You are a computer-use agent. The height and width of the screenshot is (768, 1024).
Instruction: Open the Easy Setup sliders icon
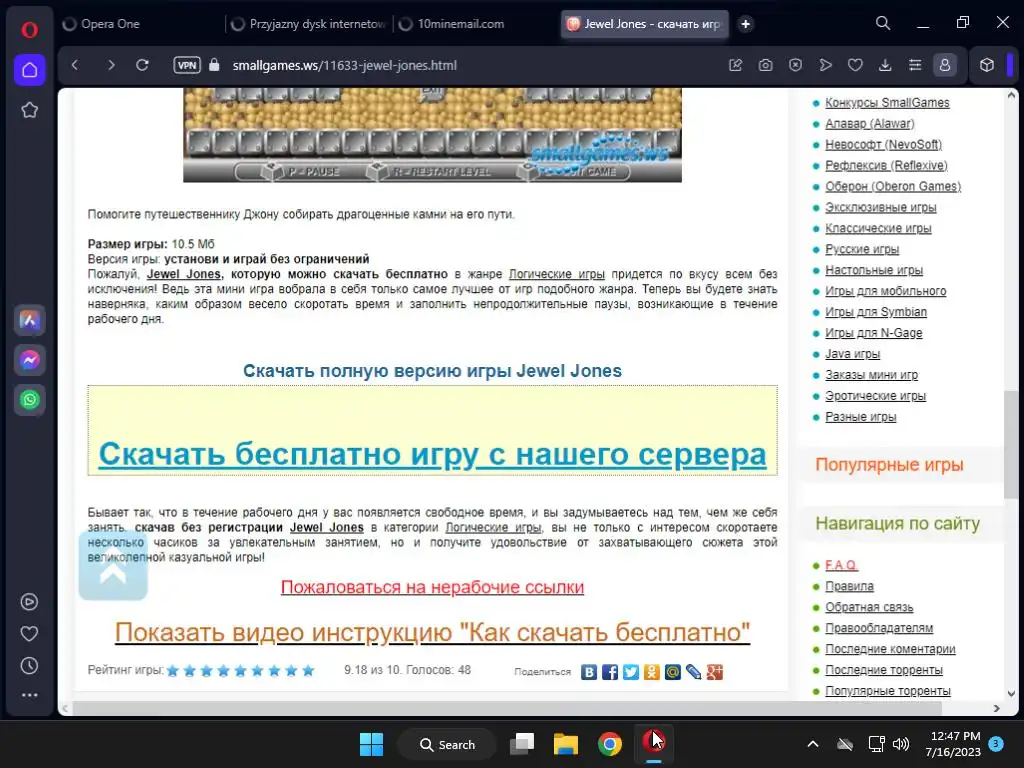tap(915, 65)
